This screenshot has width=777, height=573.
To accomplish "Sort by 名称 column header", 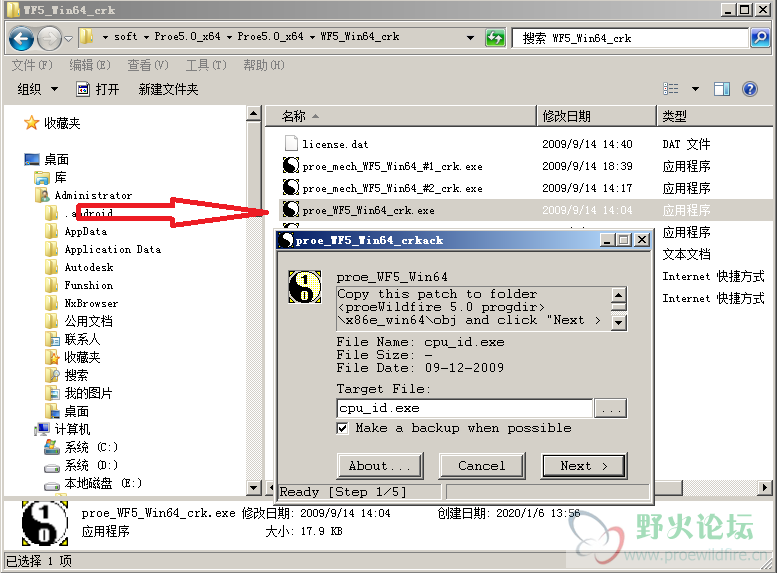I will [401, 116].
